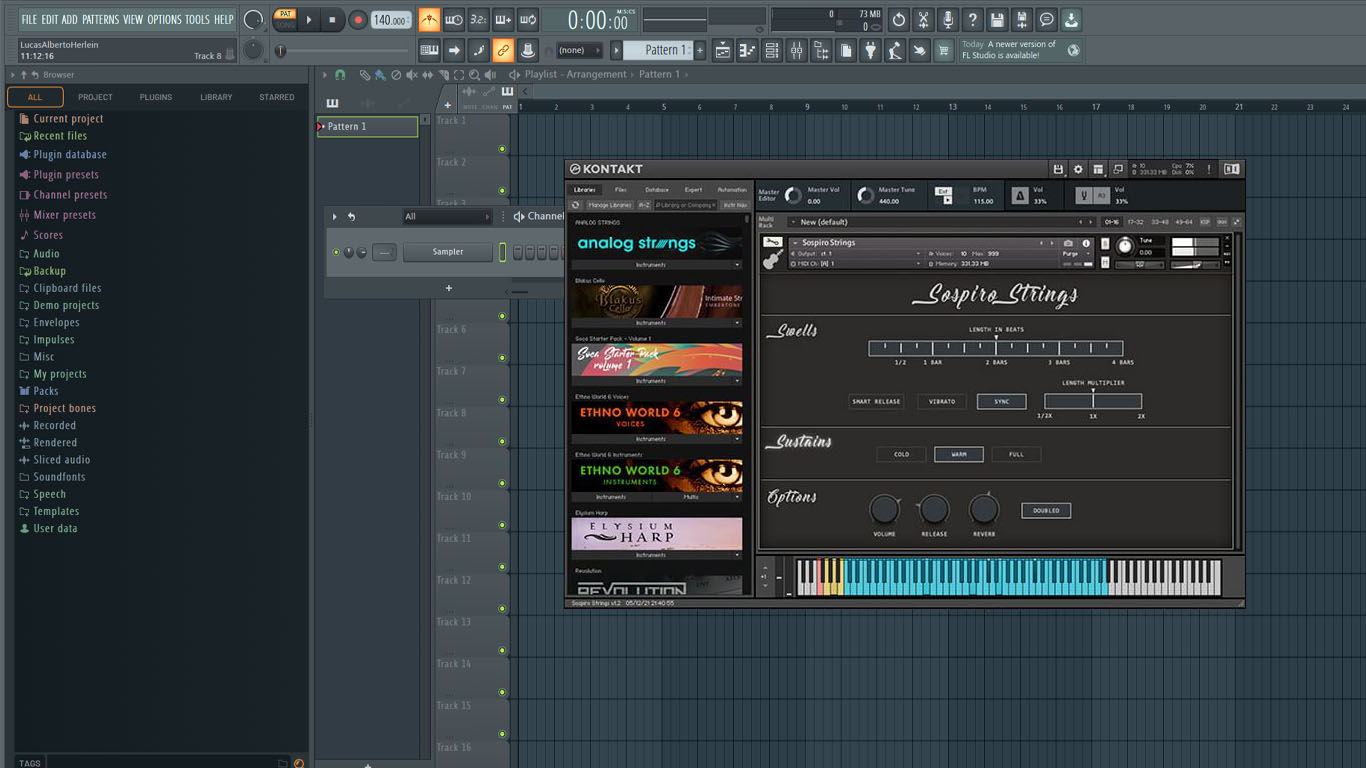The height and width of the screenshot is (768, 1366).
Task: Open the Blakus Cello Instruments dropdown
Action: [x=656, y=323]
